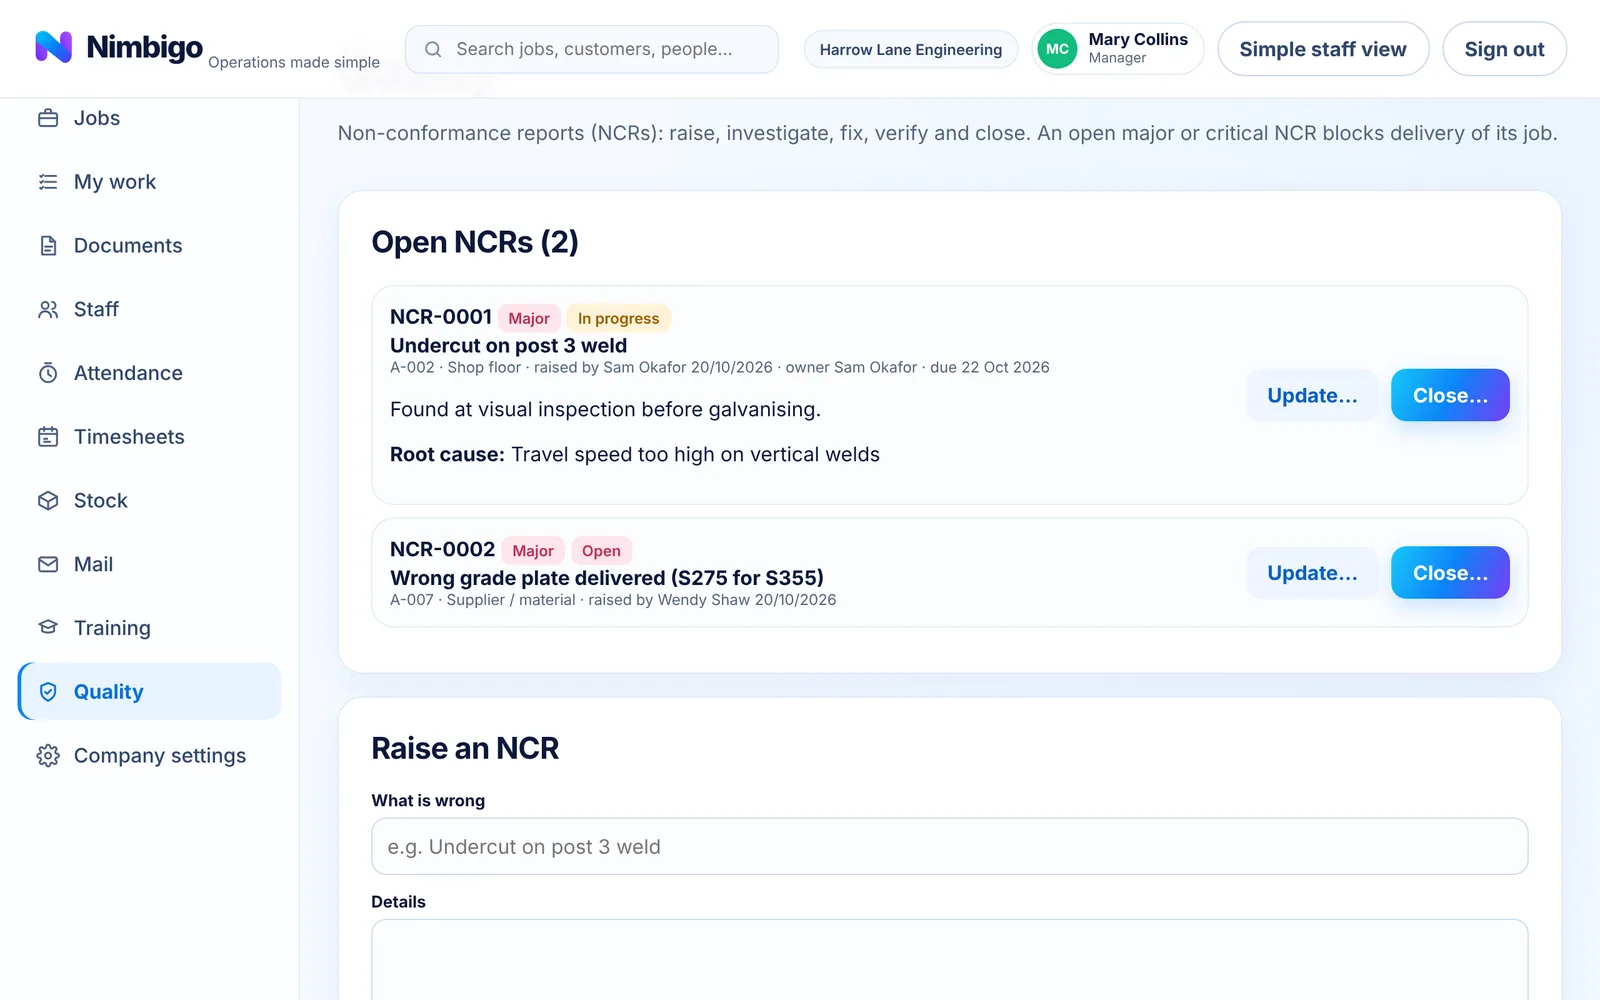Click the Jobs briefcase icon

pos(48,118)
